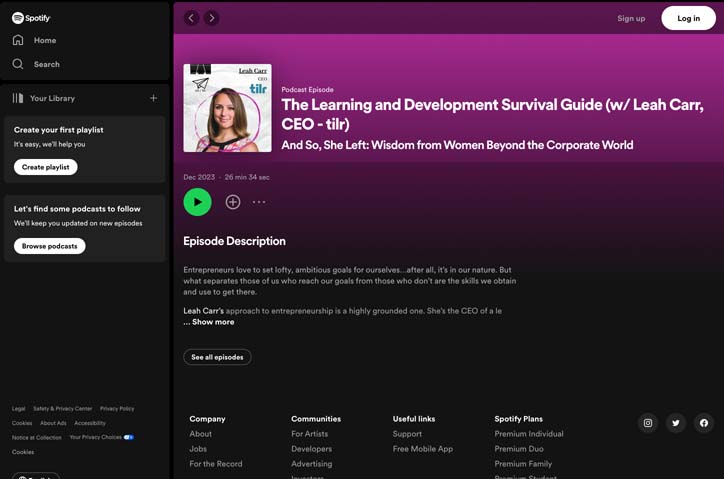Click Leah Carr's bold name in description
Viewport: 724px width, 479px height.
tap(203, 311)
